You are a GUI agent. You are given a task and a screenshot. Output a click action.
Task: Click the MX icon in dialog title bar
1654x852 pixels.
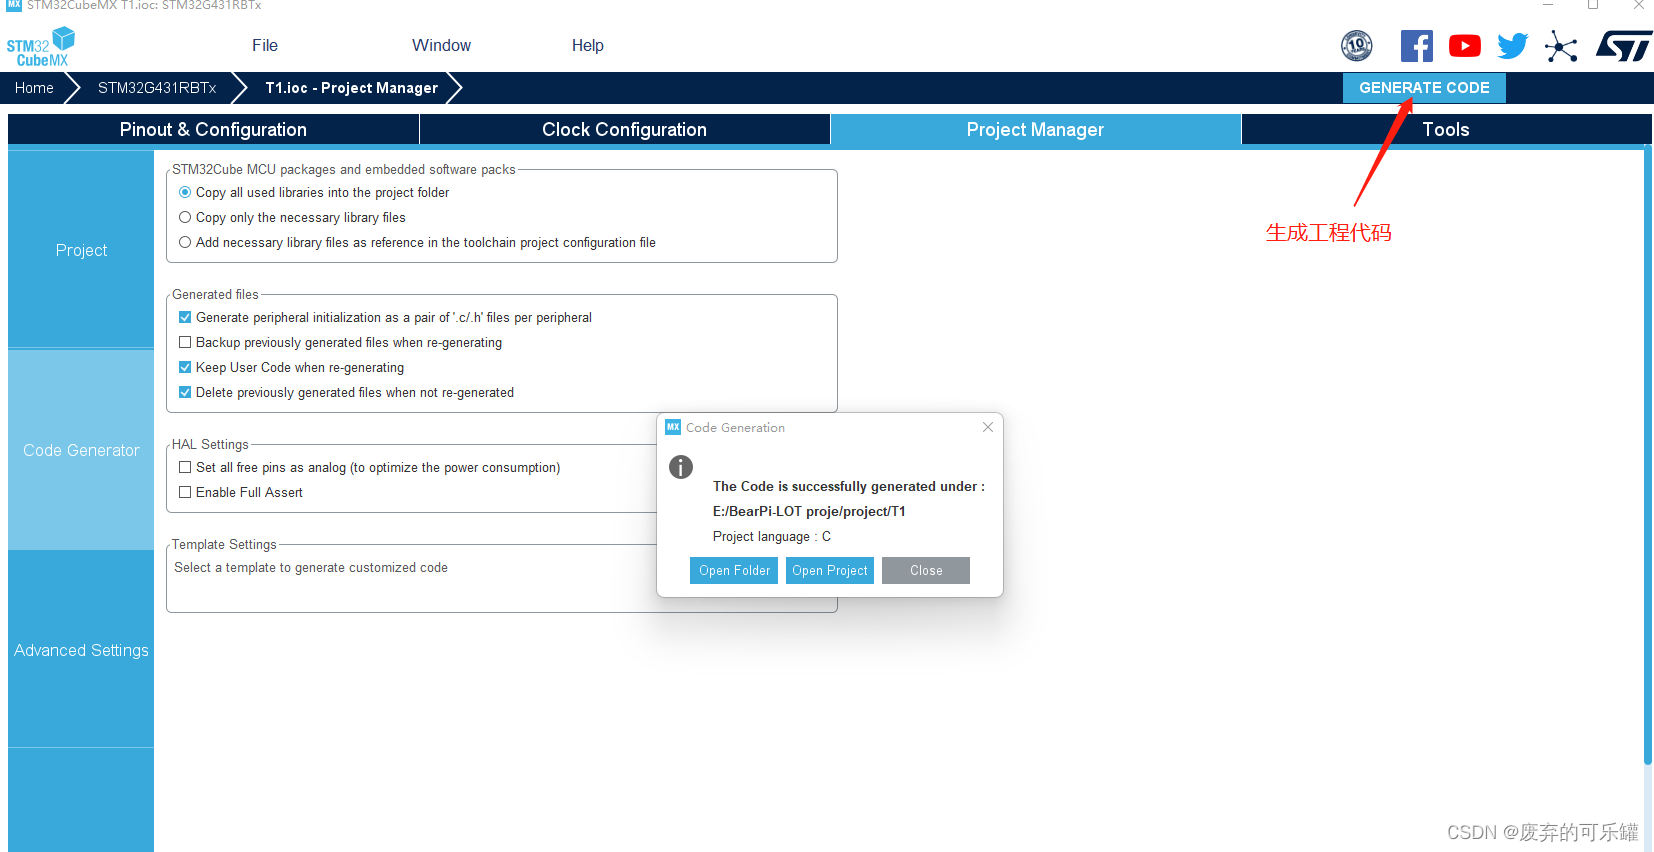click(x=673, y=427)
